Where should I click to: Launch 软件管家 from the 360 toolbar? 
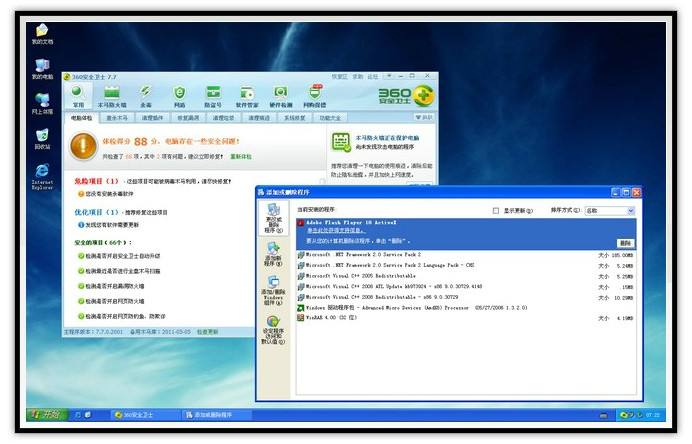(x=247, y=96)
